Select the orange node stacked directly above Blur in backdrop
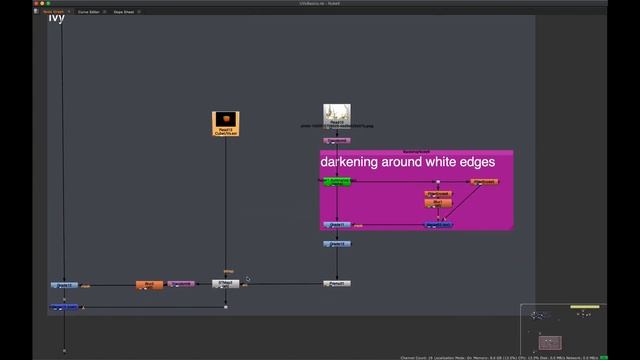Viewport: 640px width, 360px height. click(x=438, y=194)
